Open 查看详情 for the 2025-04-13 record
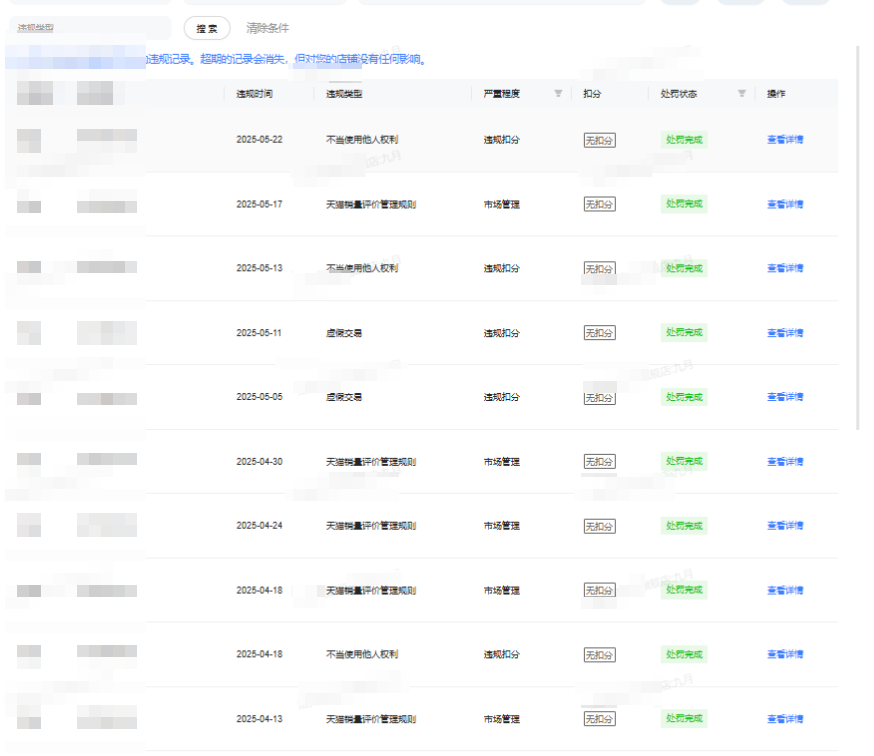Screen dimensions: 874x756 tap(785, 719)
